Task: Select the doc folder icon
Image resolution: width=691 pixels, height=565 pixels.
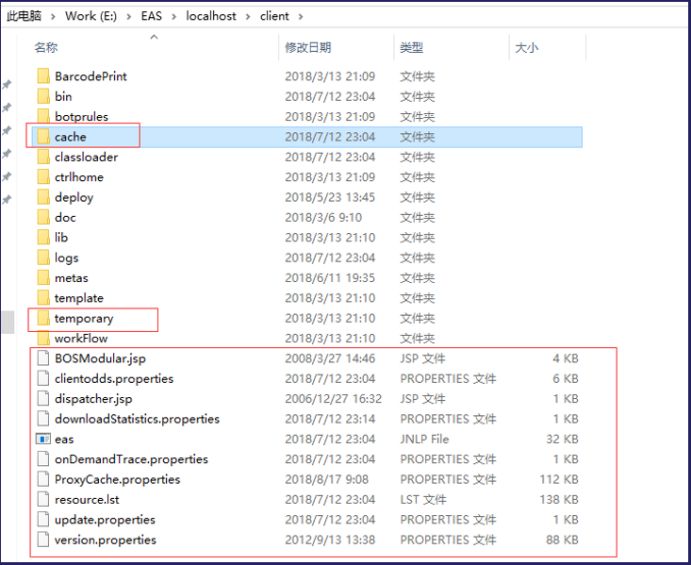Action: pyautogui.click(x=43, y=217)
